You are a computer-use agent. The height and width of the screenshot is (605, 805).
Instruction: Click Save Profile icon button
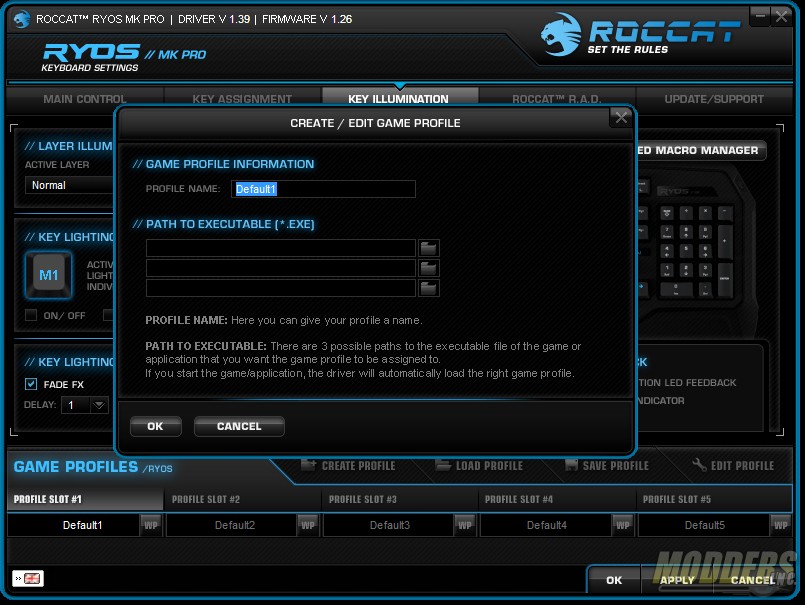click(607, 465)
